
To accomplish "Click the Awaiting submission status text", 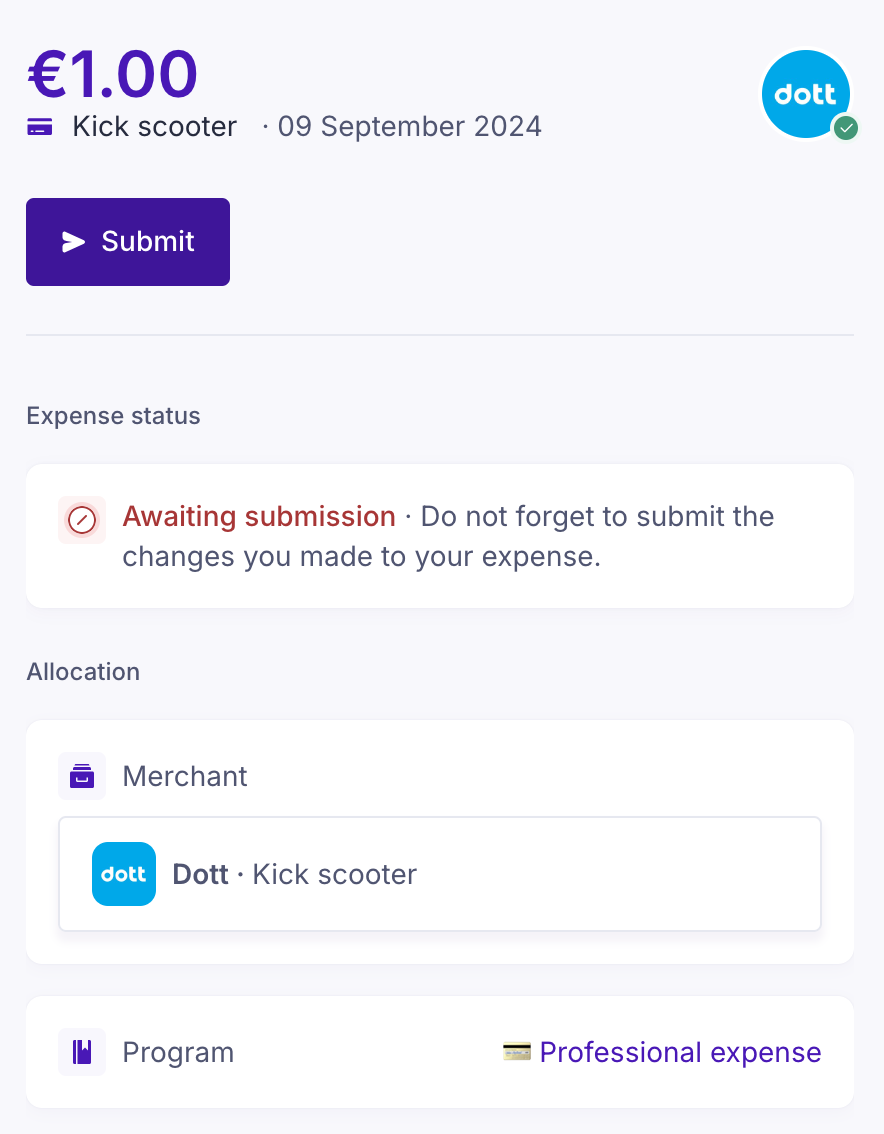I will pyautogui.click(x=259, y=517).
